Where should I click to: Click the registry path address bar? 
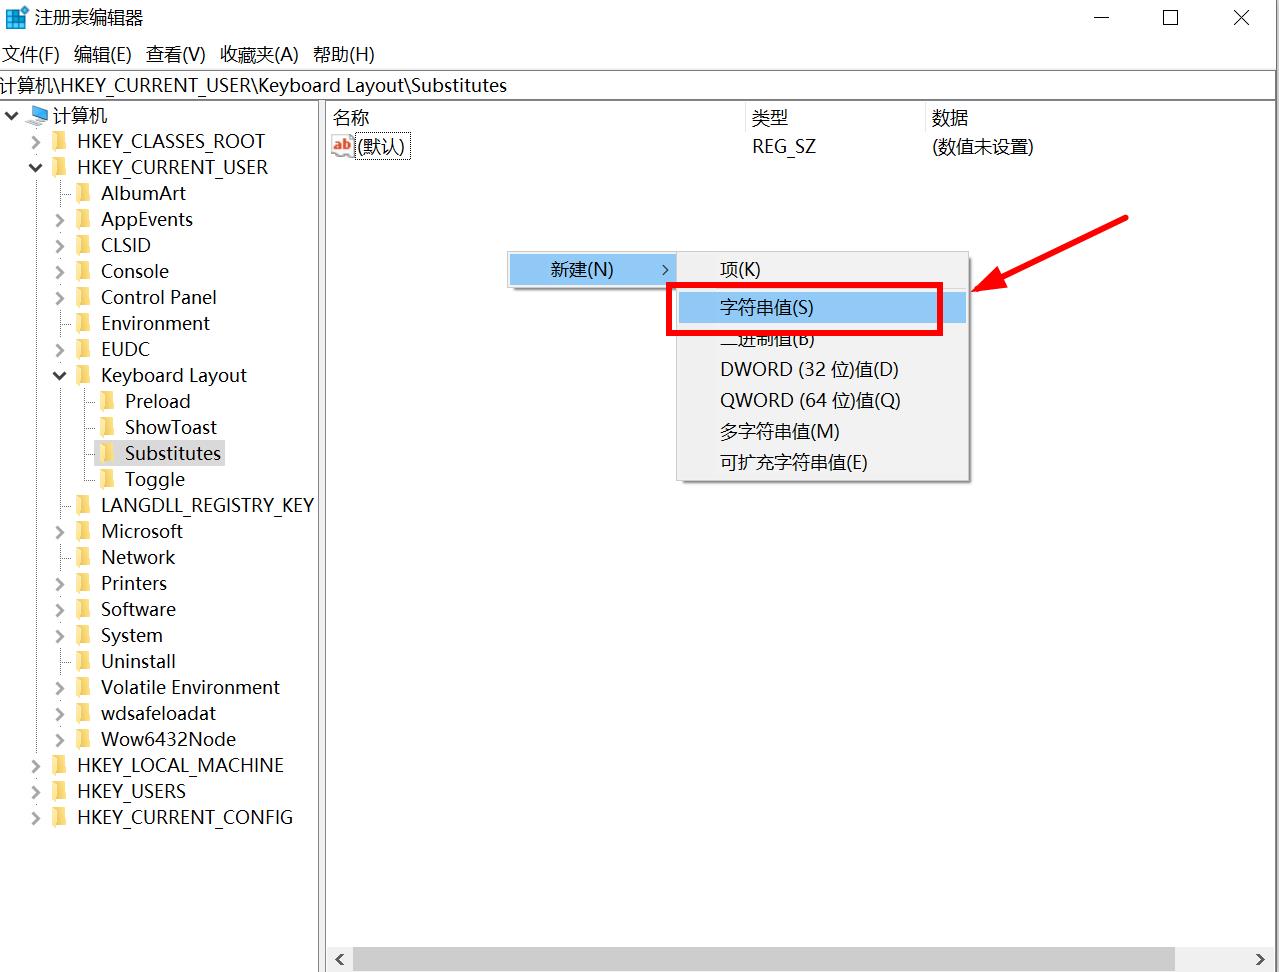(637, 85)
